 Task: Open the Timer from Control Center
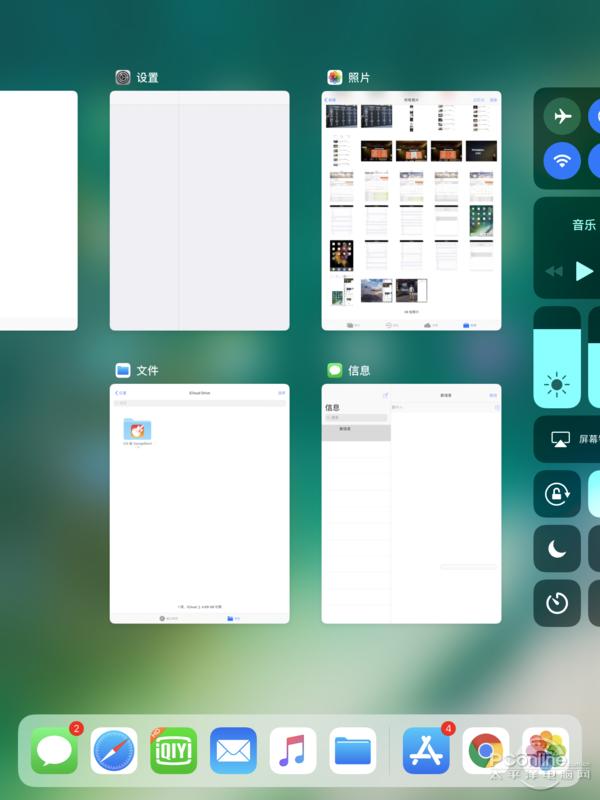click(x=557, y=603)
